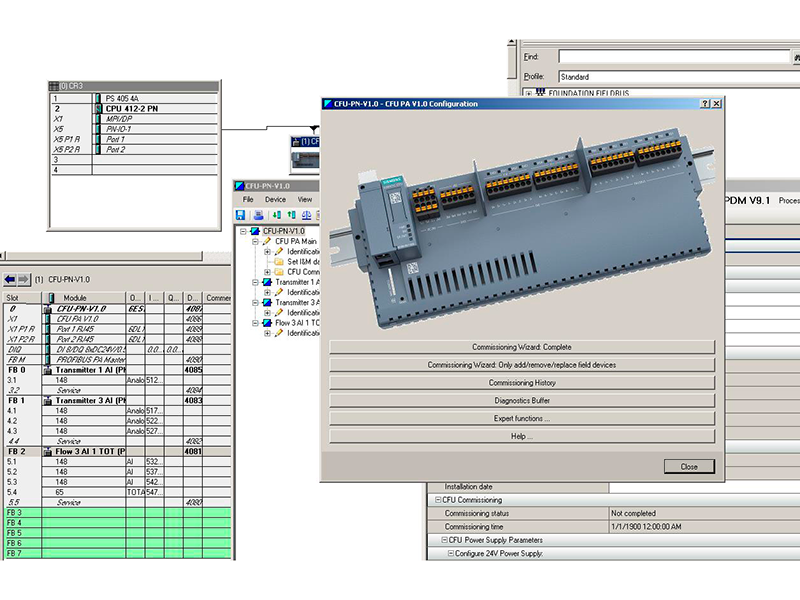Image resolution: width=800 pixels, height=600 pixels.
Task: Expand the CFU Commissioning folder in tree
Action: 267,272
